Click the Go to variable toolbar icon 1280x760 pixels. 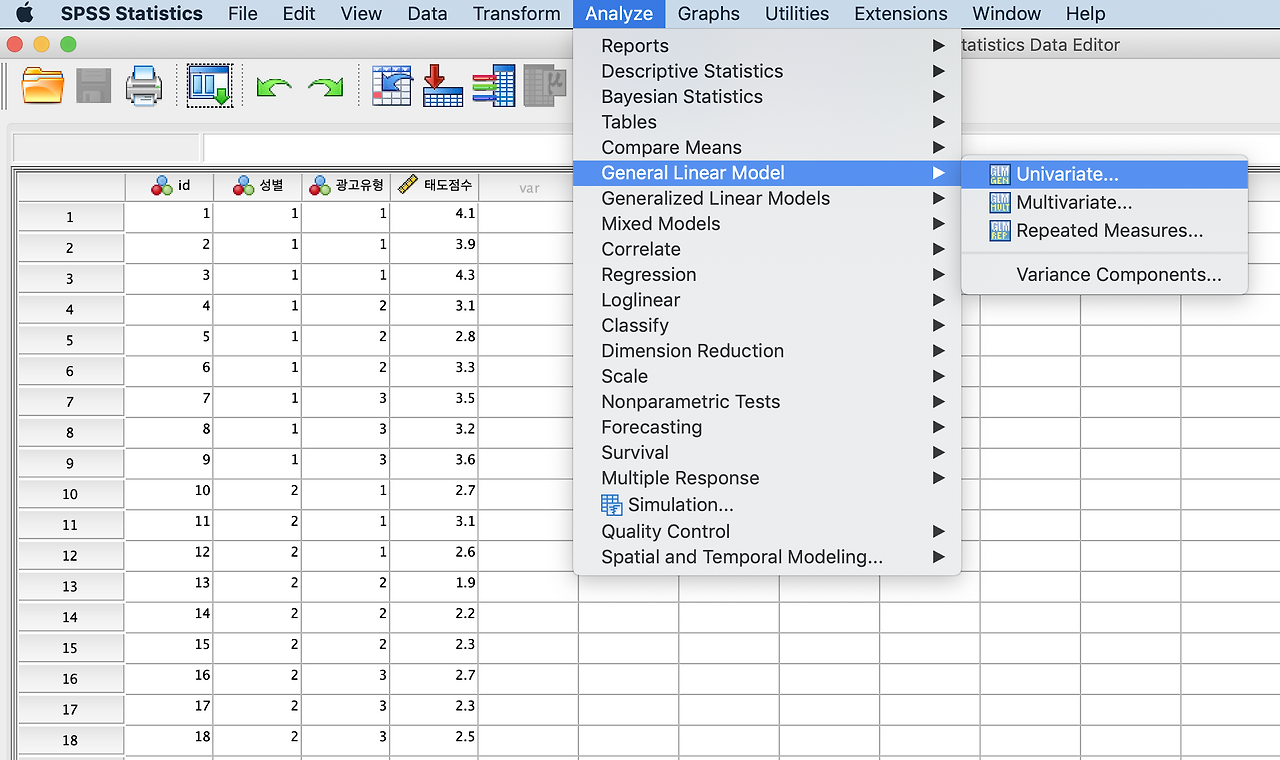pos(443,85)
